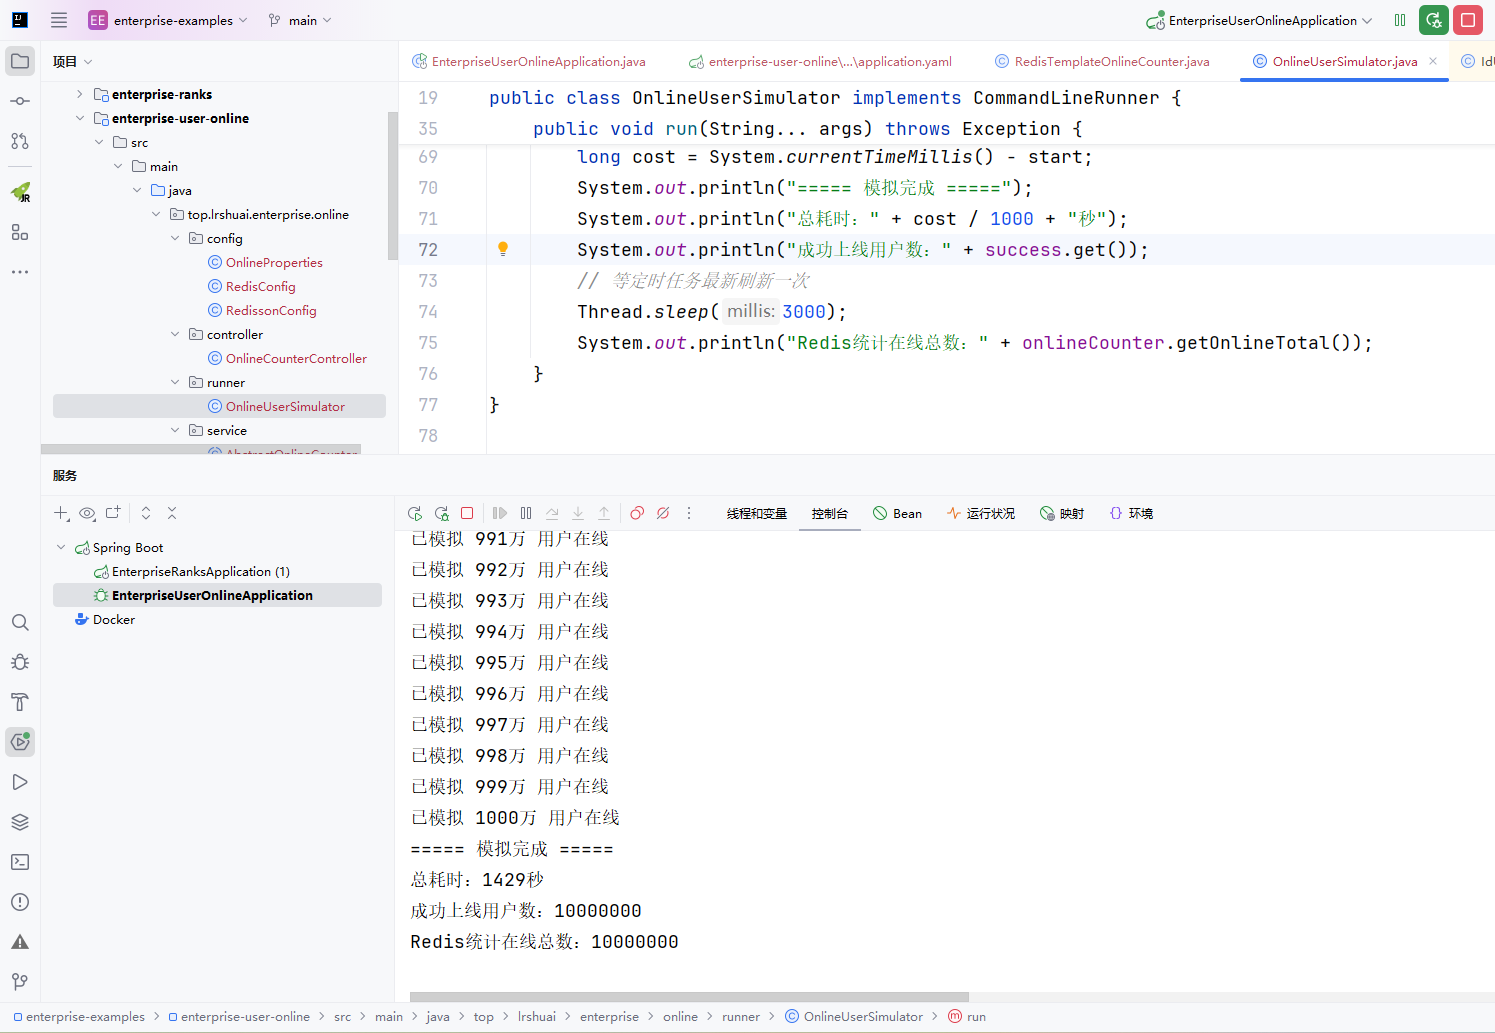Open the Pull Requests sidebar icon
This screenshot has width=1495, height=1033.
(20, 141)
